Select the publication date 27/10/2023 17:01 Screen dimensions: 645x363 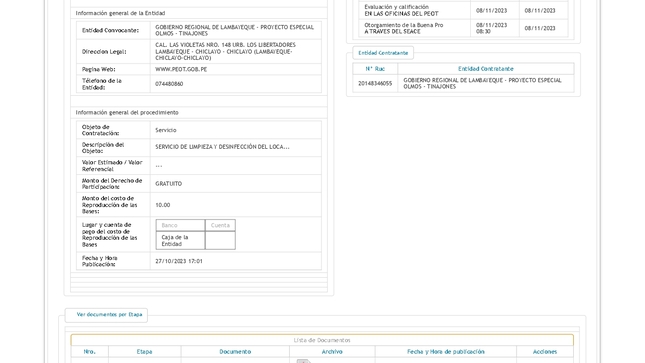(179, 261)
